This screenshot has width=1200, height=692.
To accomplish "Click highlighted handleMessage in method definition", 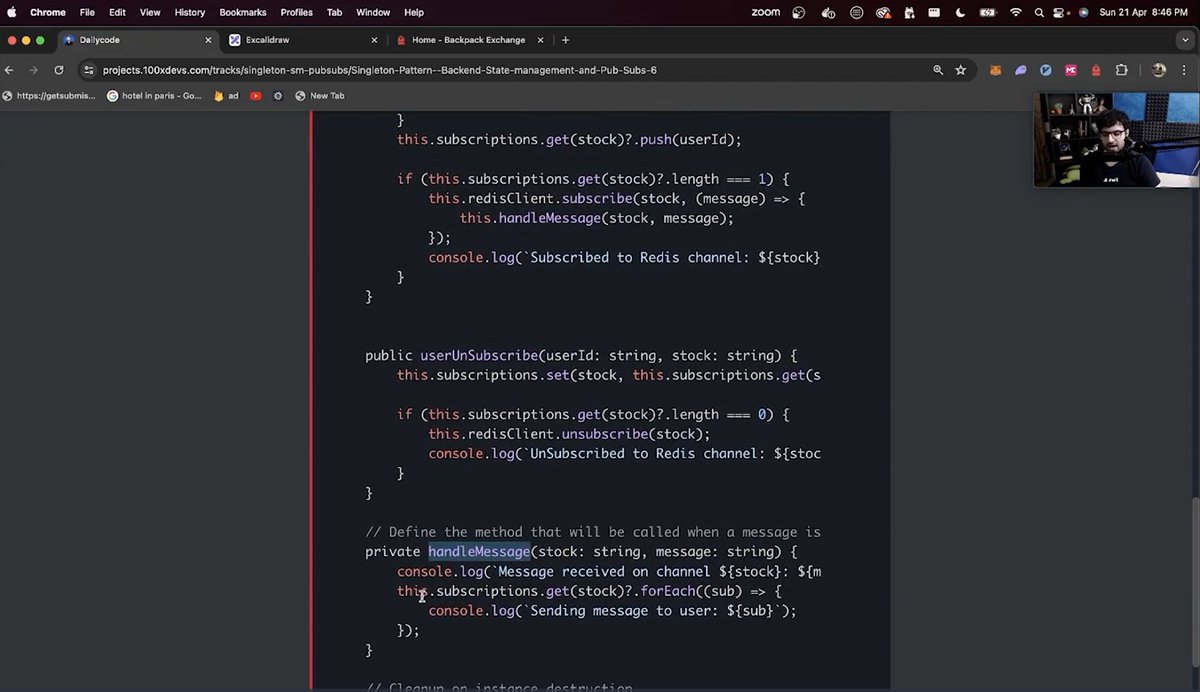I will [479, 552].
